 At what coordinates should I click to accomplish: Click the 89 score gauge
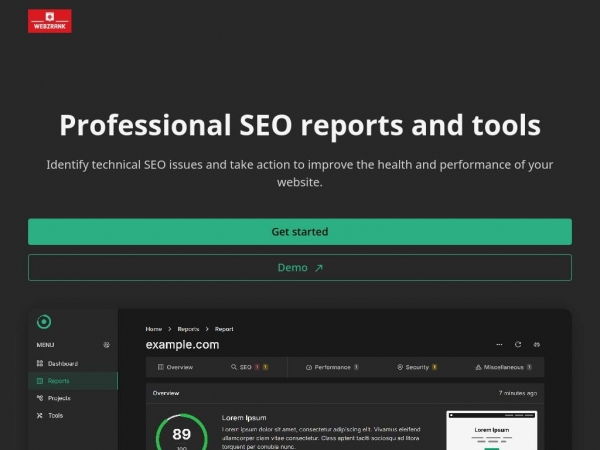(181, 432)
